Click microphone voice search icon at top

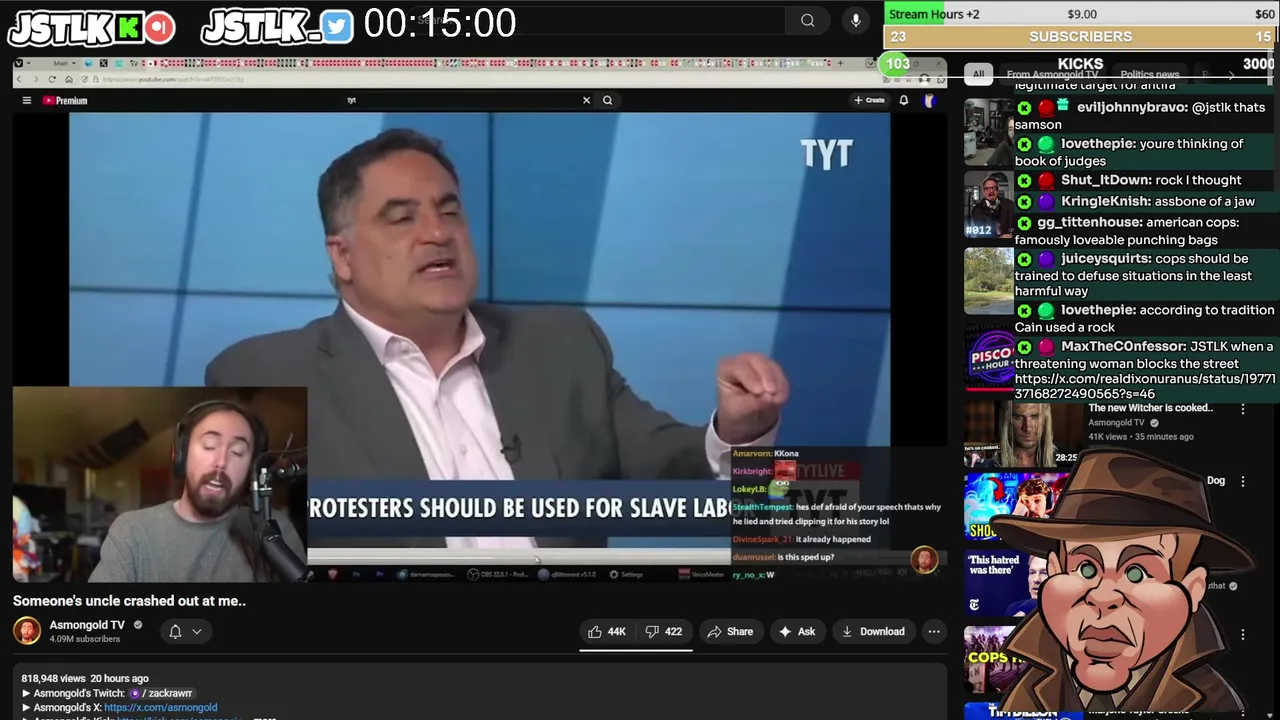pyautogui.click(x=855, y=20)
